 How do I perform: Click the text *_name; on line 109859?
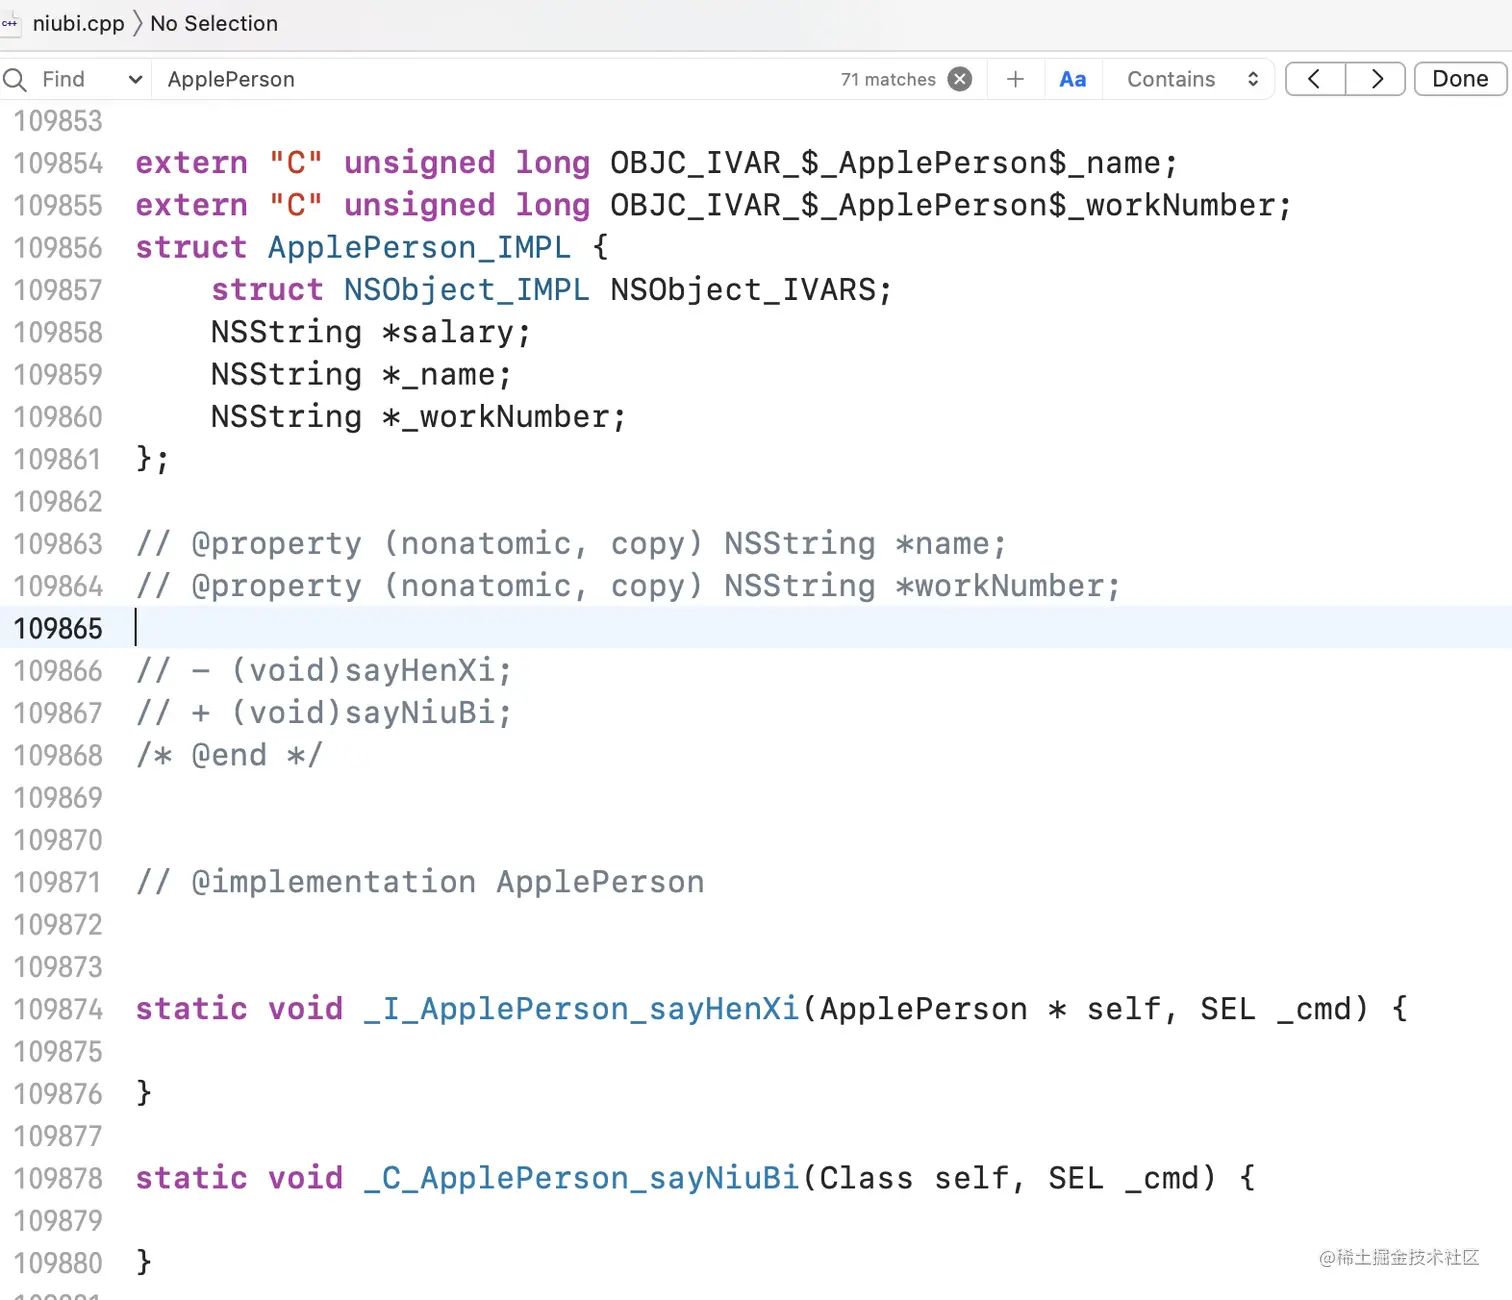(447, 374)
